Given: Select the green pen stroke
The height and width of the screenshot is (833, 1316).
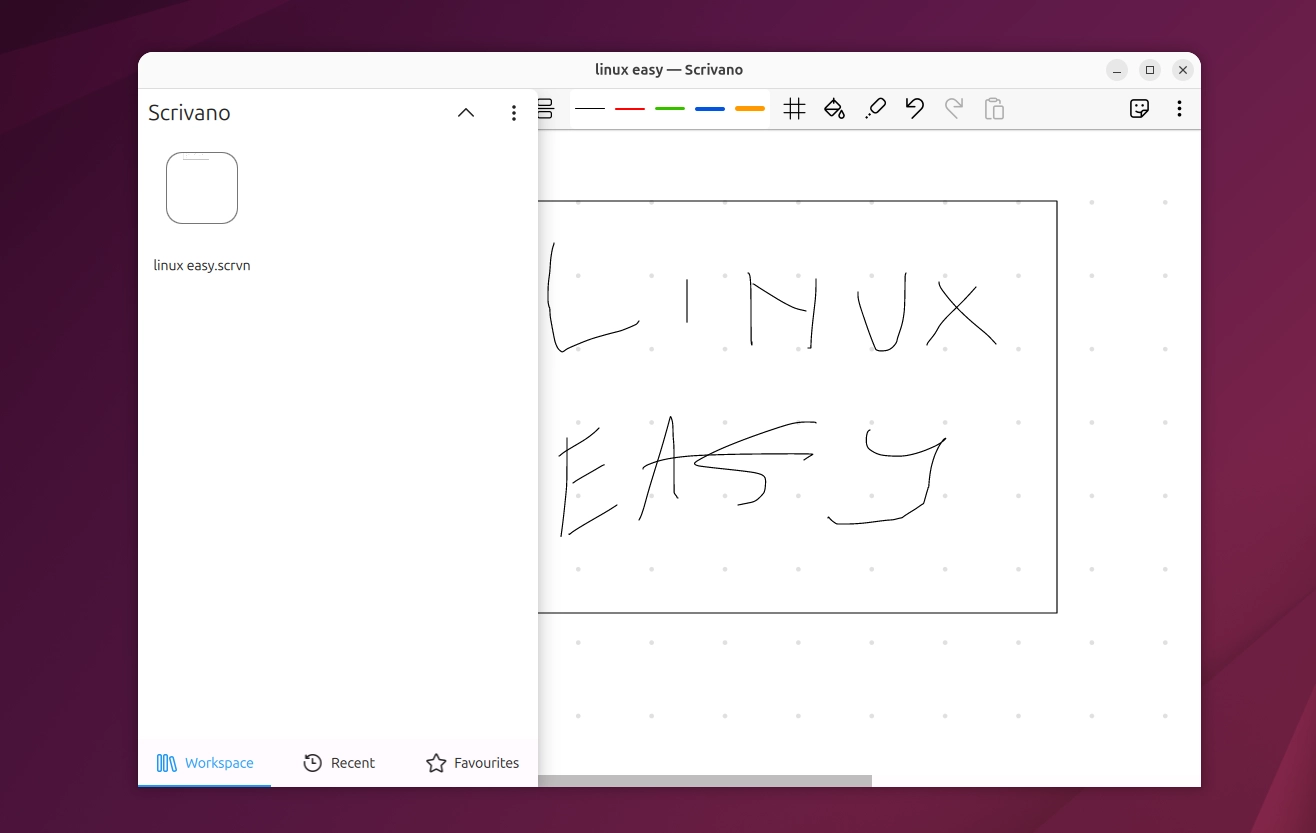Looking at the screenshot, I should 669,109.
